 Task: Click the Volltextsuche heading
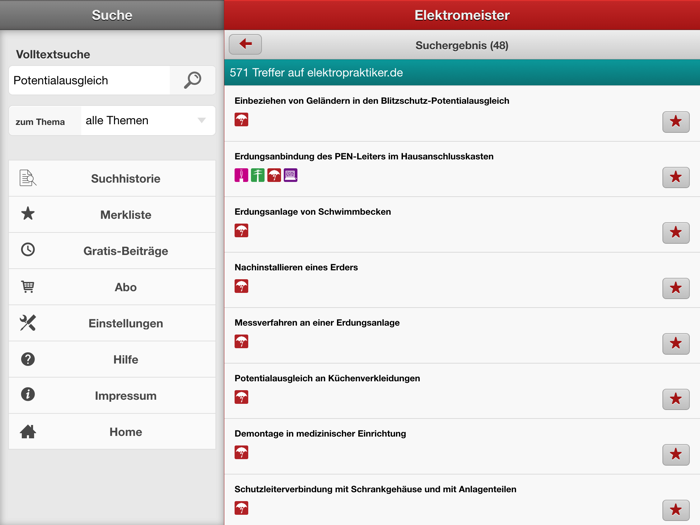pyautogui.click(x=53, y=54)
